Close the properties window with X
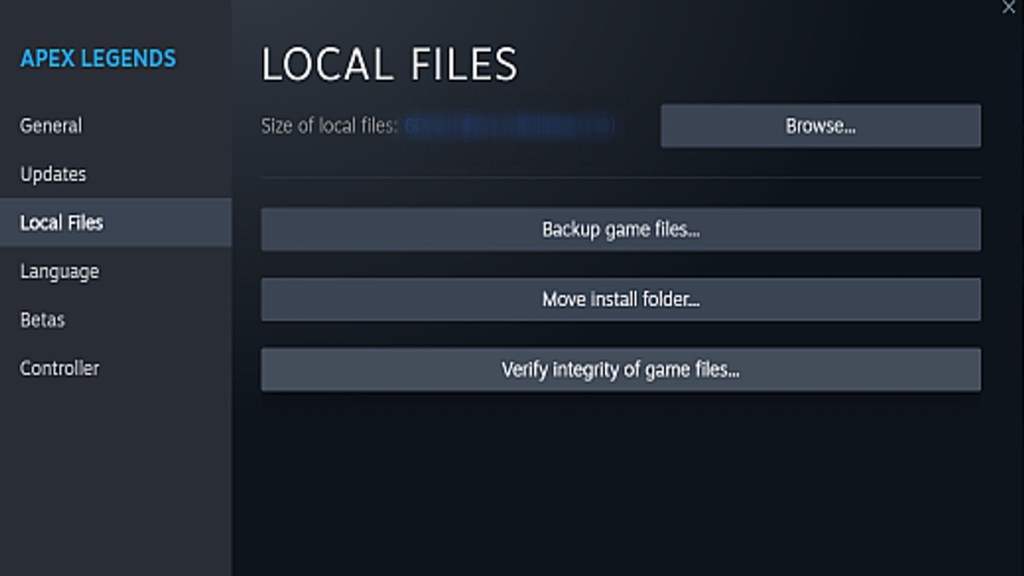Image resolution: width=1024 pixels, height=576 pixels. (1008, 7)
